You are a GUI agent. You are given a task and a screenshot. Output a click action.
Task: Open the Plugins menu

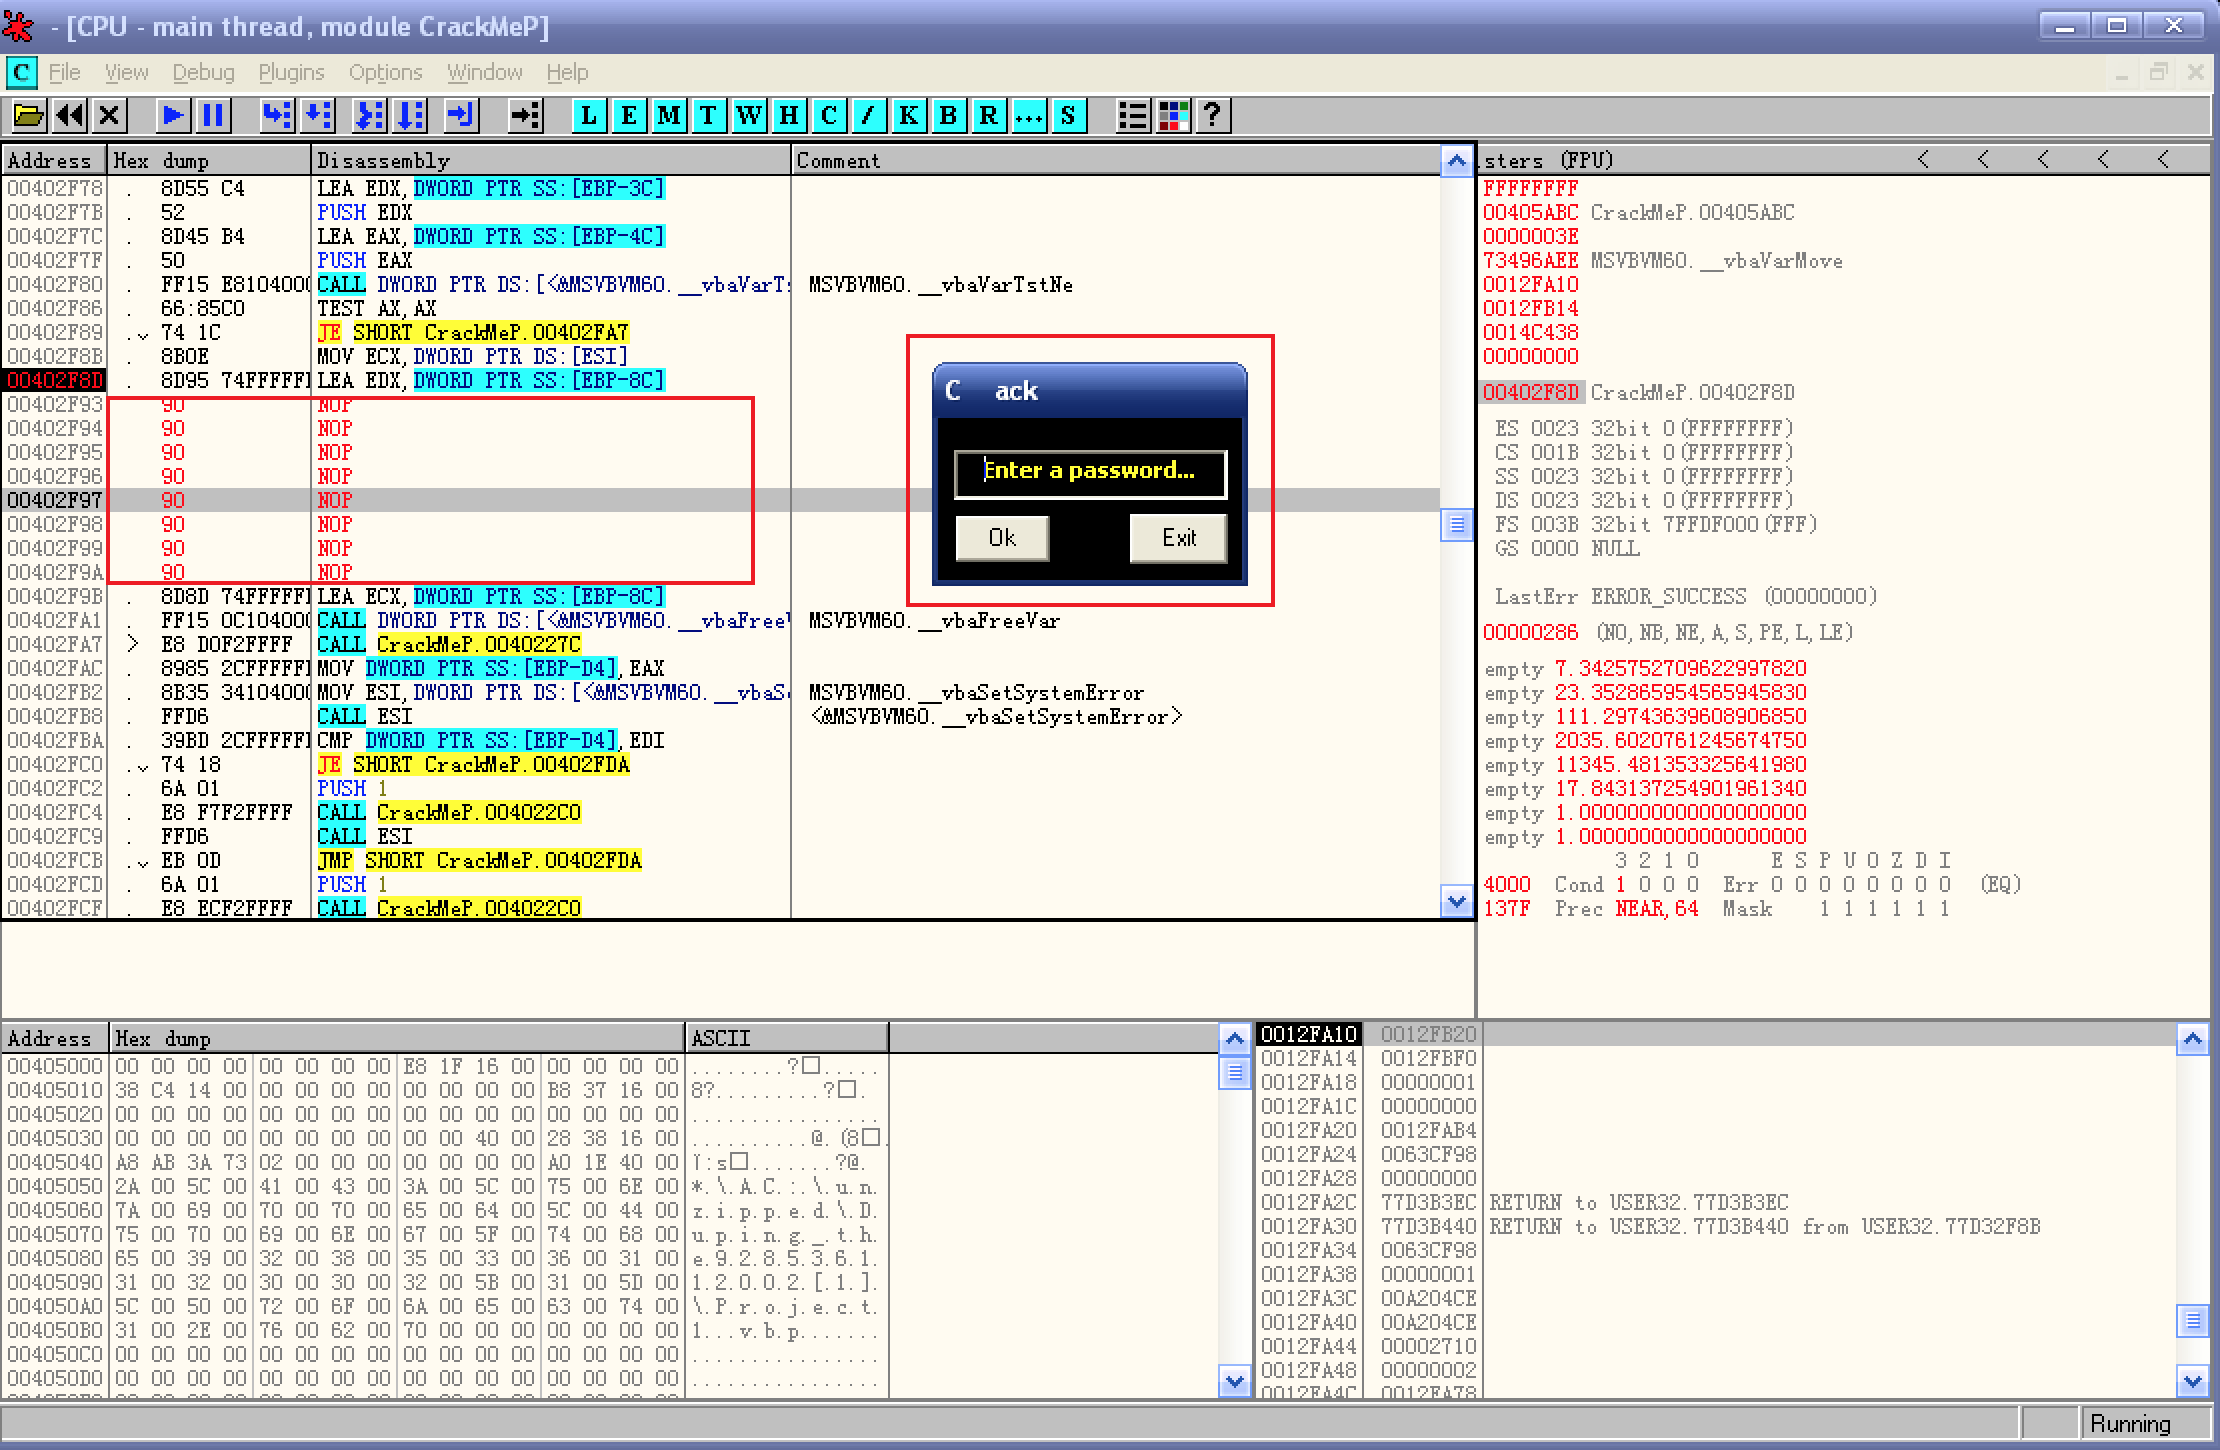(x=291, y=73)
